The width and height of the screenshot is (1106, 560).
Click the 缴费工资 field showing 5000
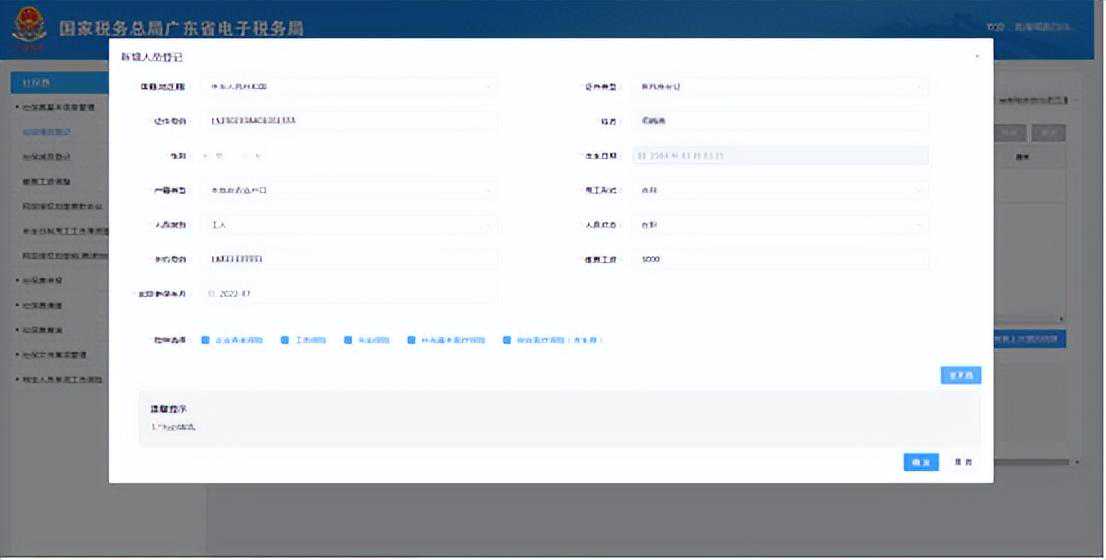[x=780, y=260]
